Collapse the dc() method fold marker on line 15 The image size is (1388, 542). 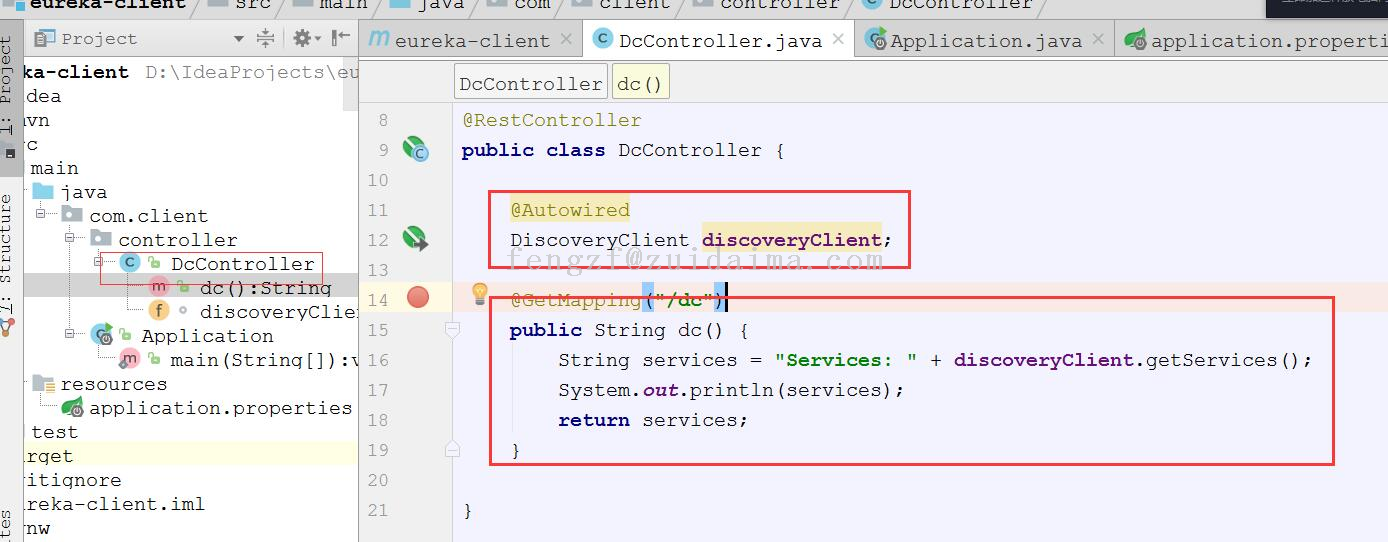[x=452, y=329]
